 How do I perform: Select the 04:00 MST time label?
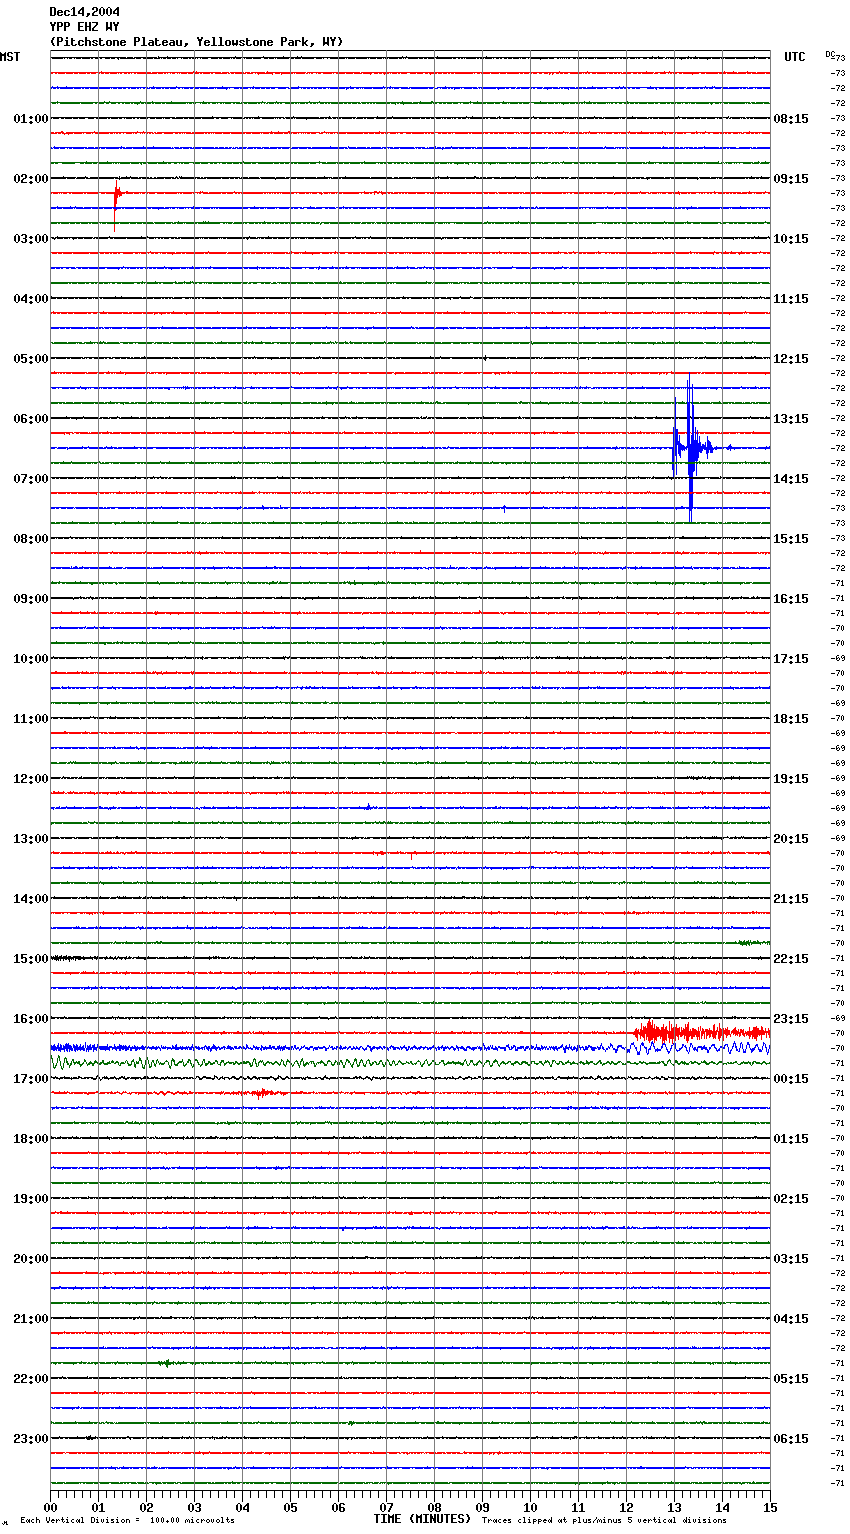pyautogui.click(x=30, y=299)
